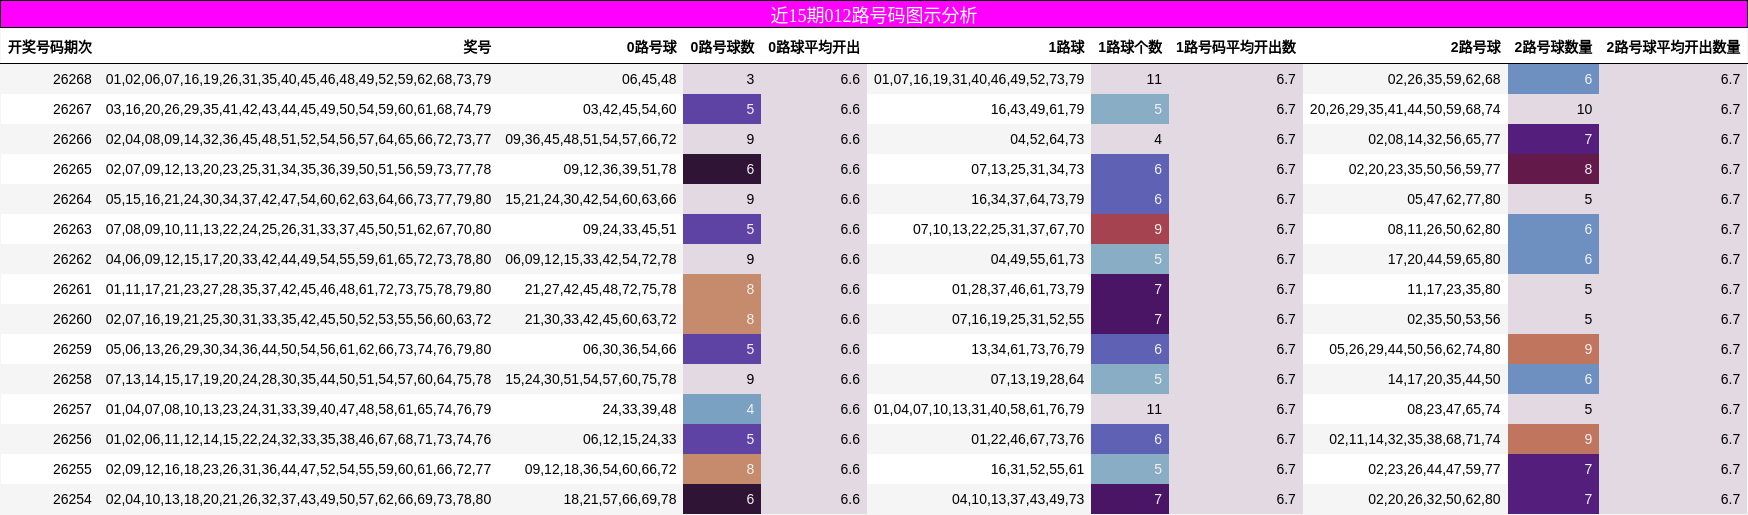Click the maroon 2路 count '8' in row 26265
The height and width of the screenshot is (515, 1748).
1553,169
